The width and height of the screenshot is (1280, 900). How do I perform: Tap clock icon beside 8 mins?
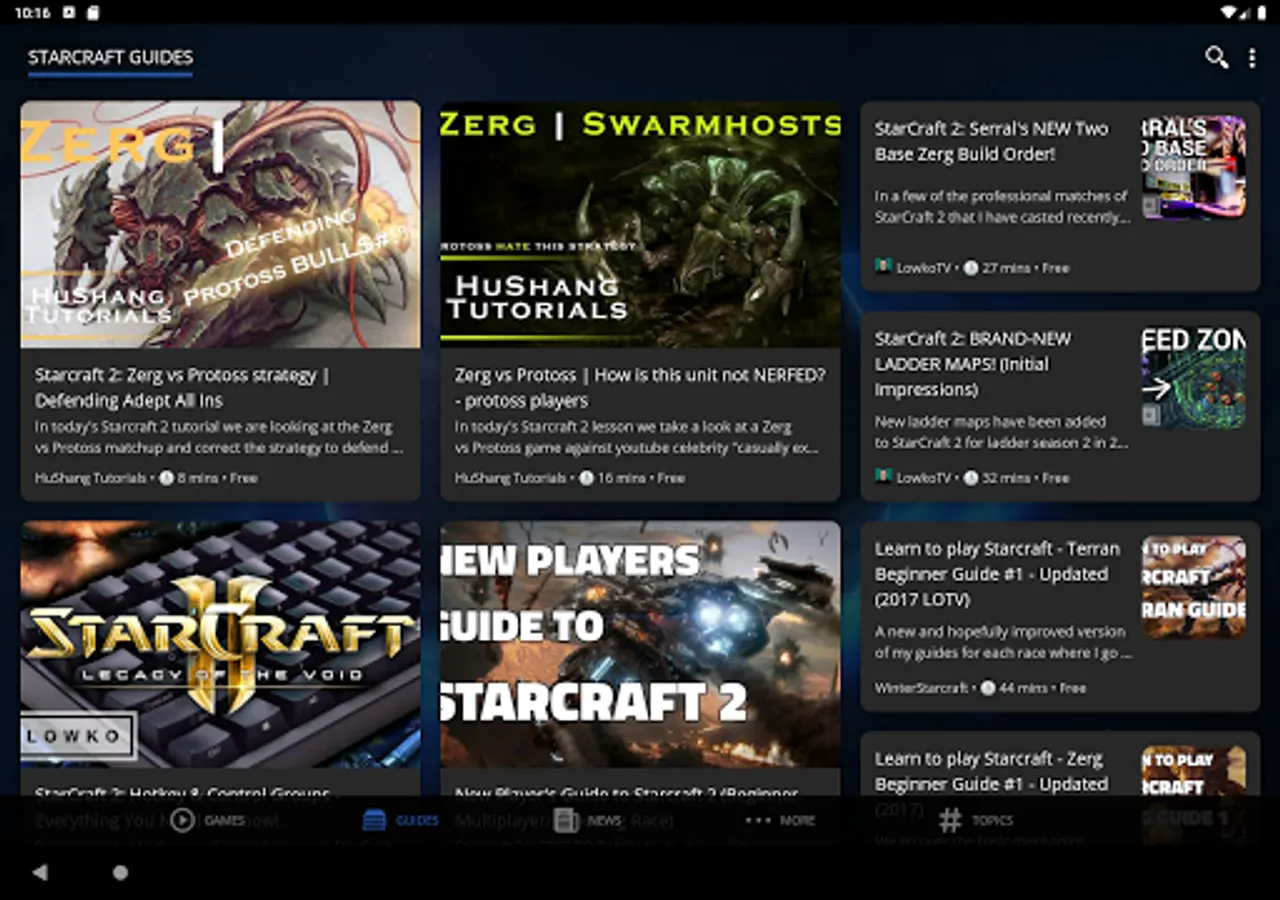(166, 478)
